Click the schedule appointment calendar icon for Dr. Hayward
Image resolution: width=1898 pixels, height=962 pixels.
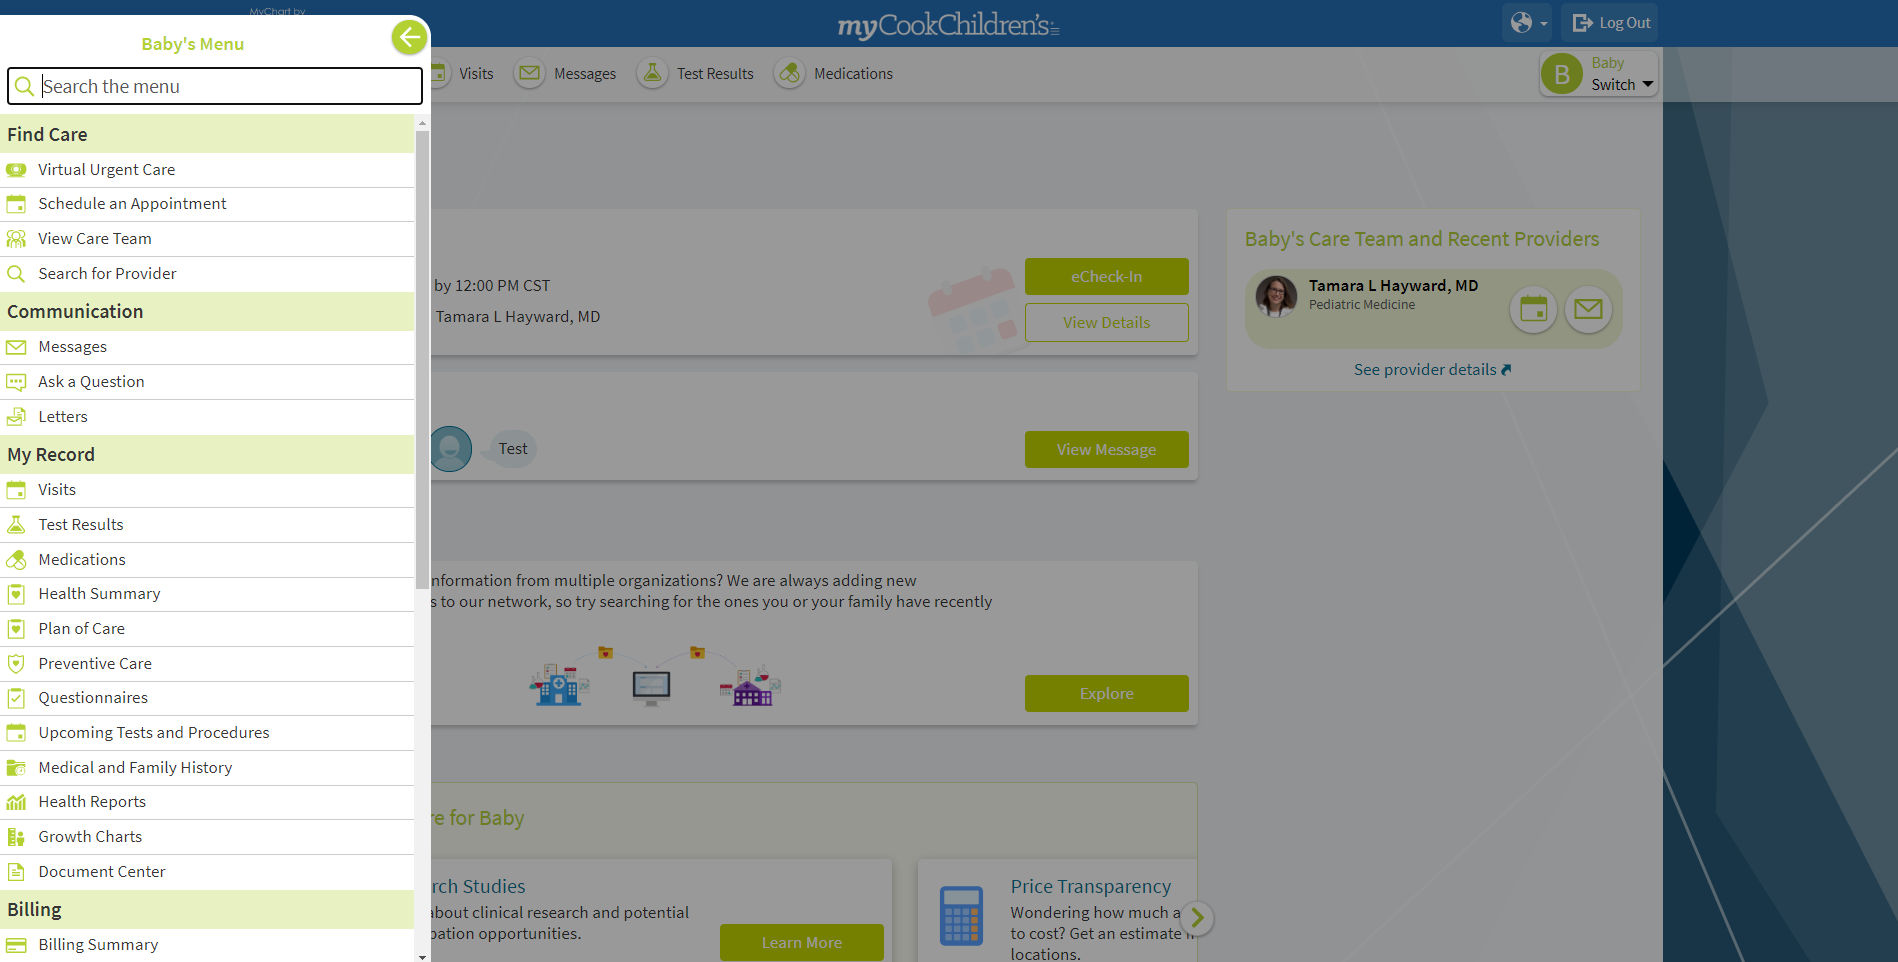(1533, 309)
